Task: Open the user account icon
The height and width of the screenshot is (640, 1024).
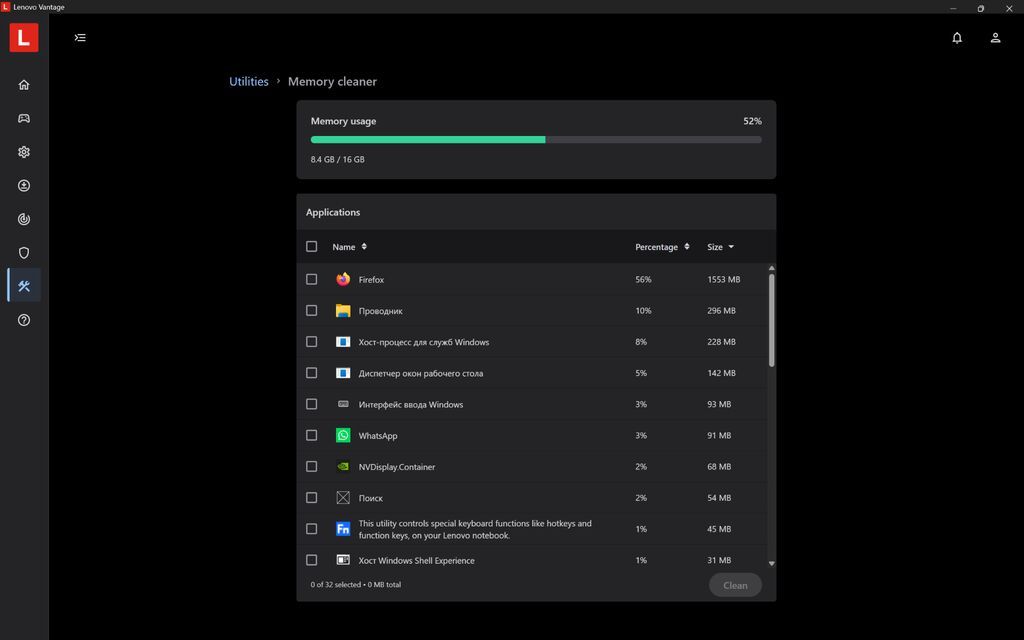Action: (995, 38)
